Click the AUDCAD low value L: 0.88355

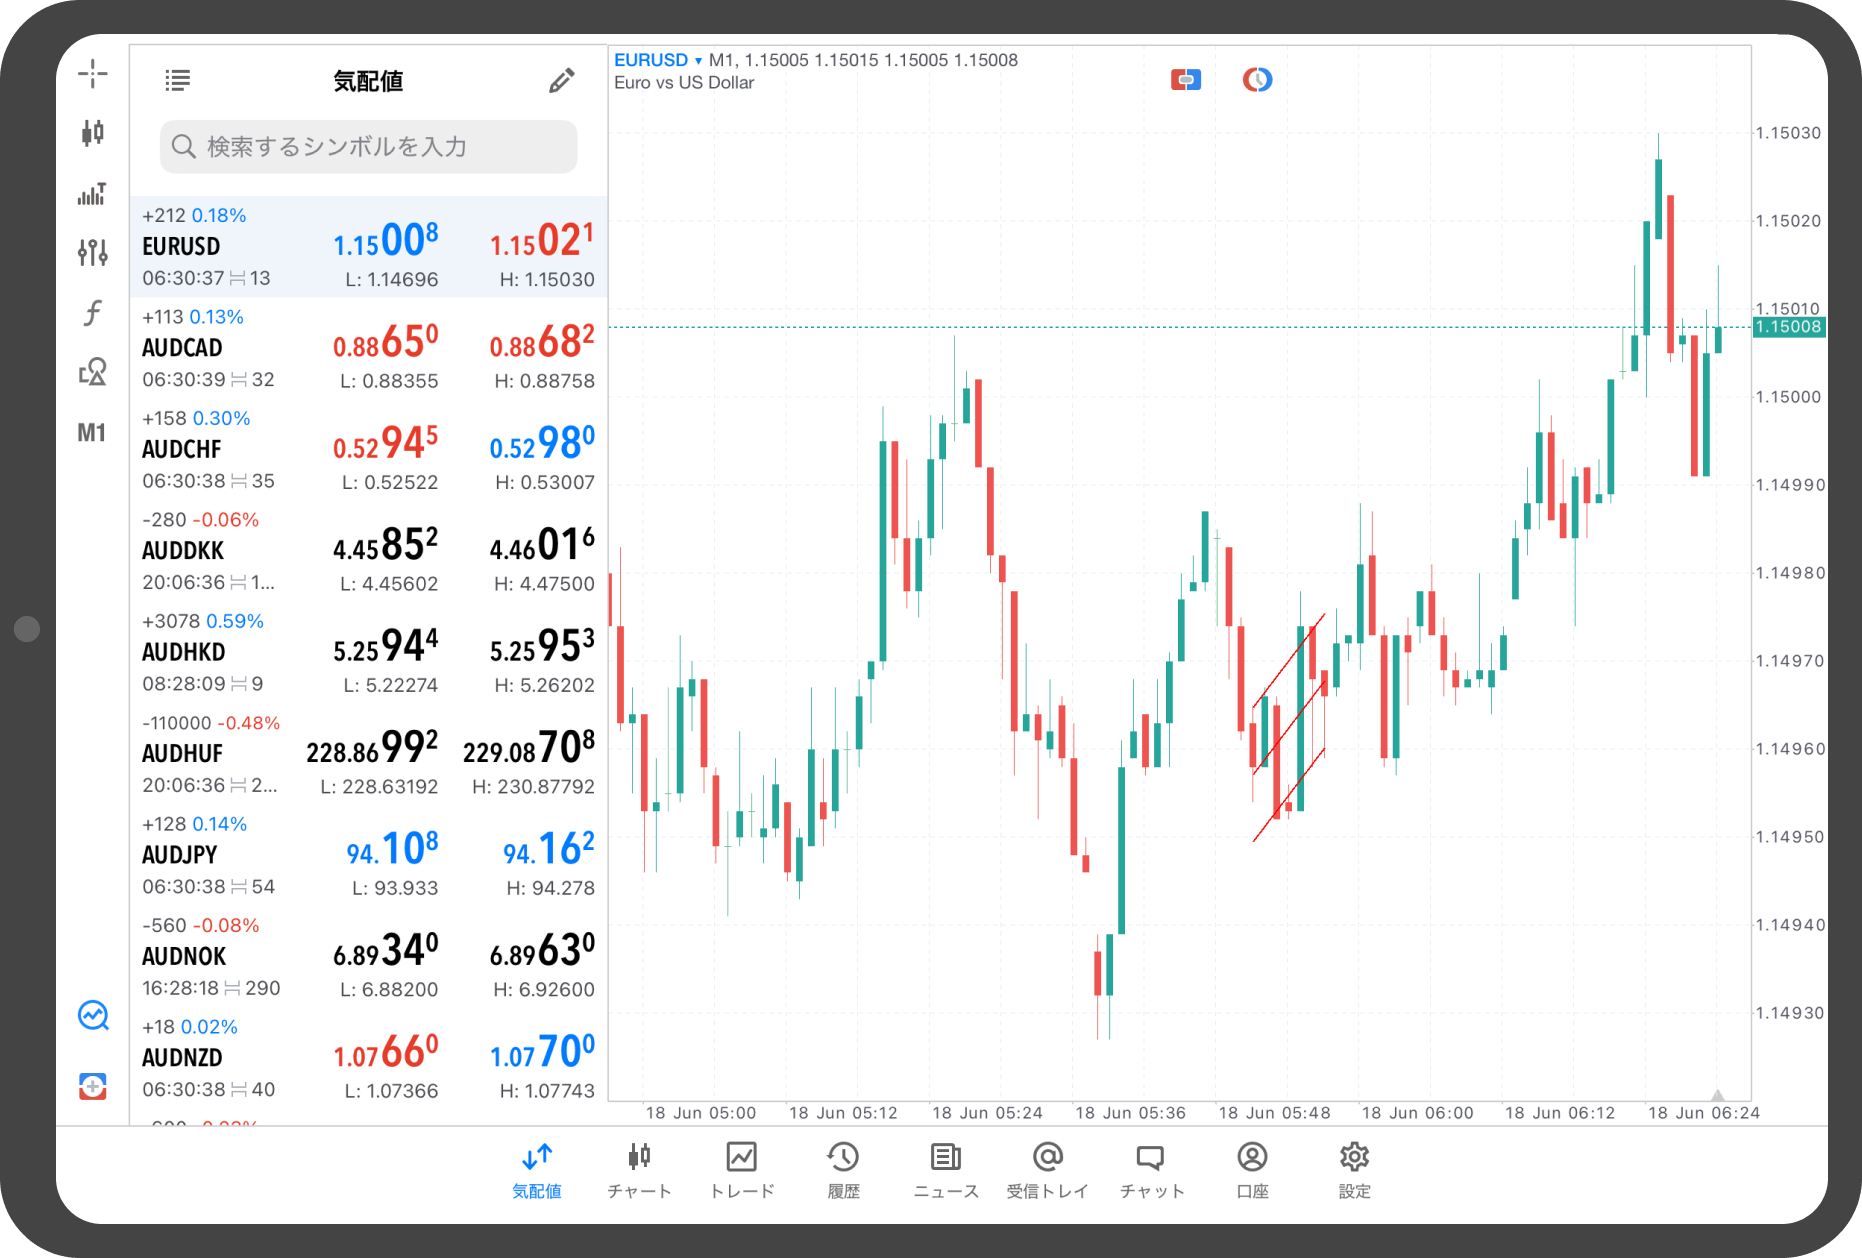(x=389, y=381)
